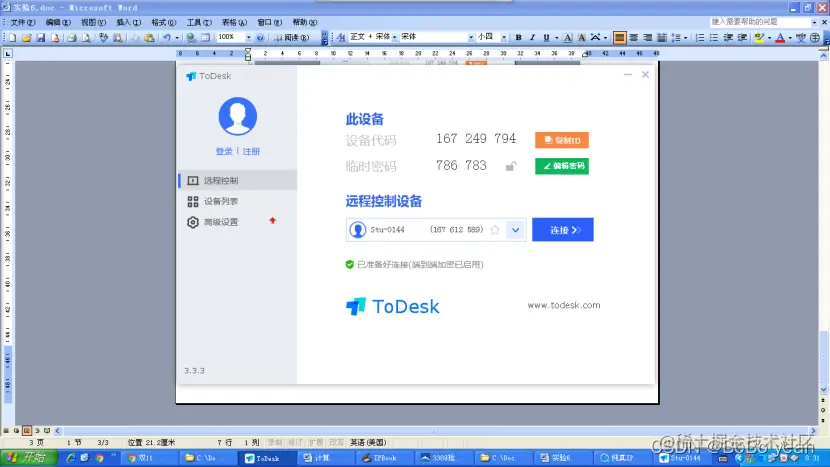830x467 pixels.
Task: Open the font name dropdown 宋体
Action: click(x=471, y=37)
